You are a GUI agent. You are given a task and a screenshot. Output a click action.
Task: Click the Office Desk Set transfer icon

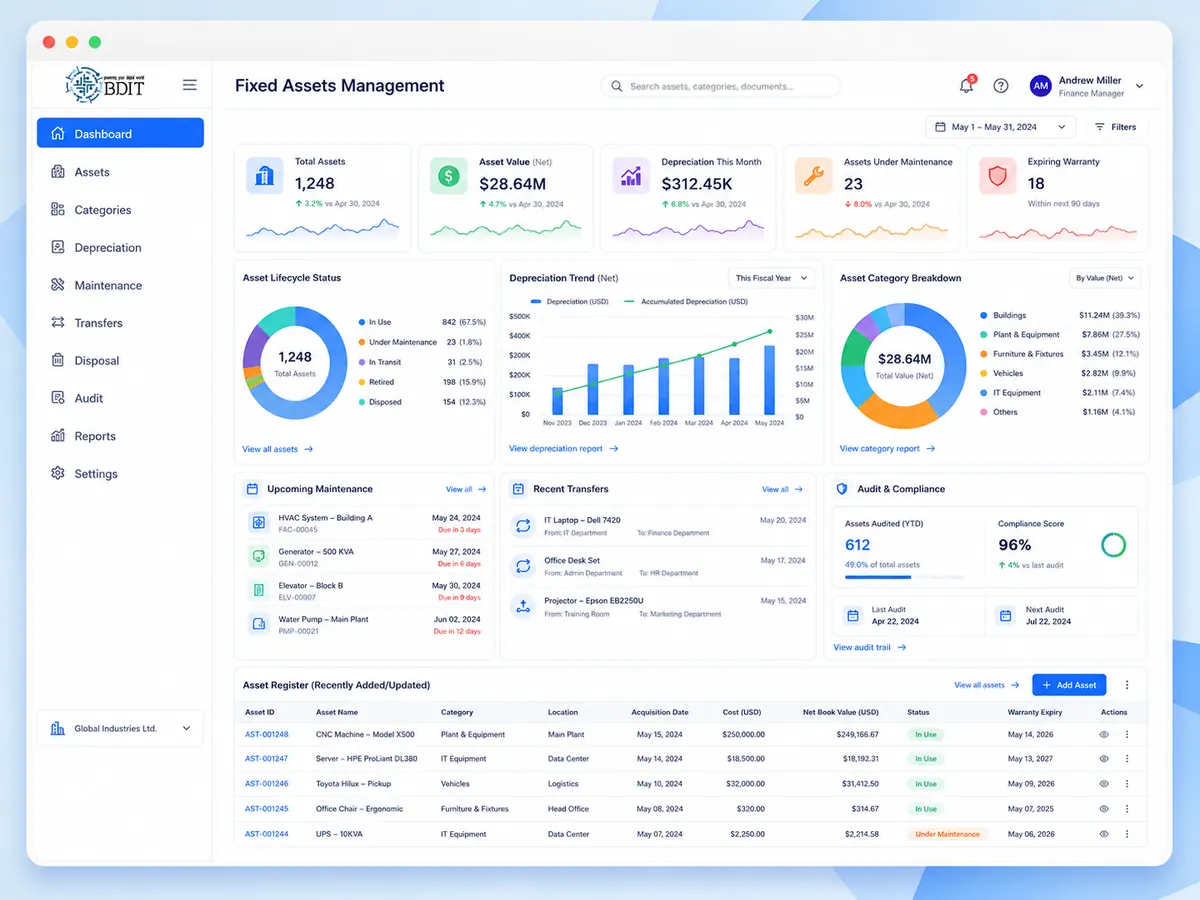tap(523, 566)
